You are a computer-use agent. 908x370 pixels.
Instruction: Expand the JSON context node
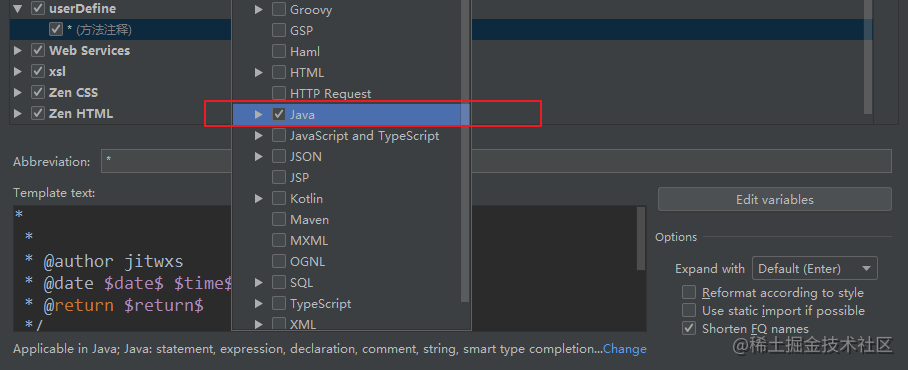coord(259,156)
